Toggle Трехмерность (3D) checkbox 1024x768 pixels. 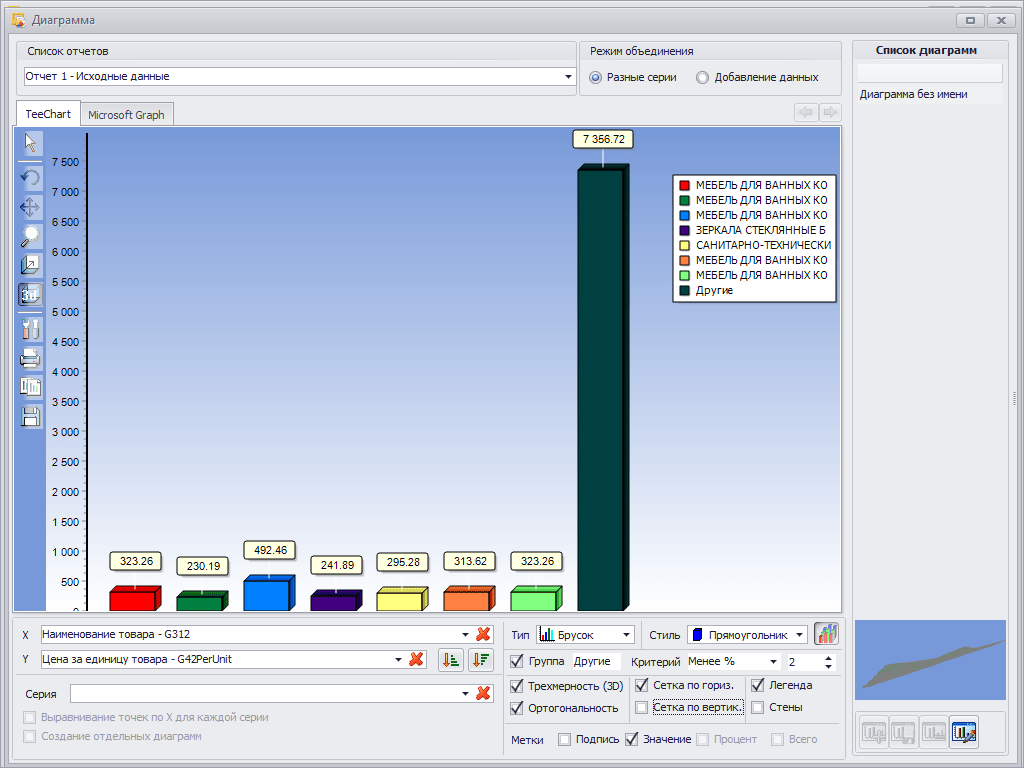517,686
